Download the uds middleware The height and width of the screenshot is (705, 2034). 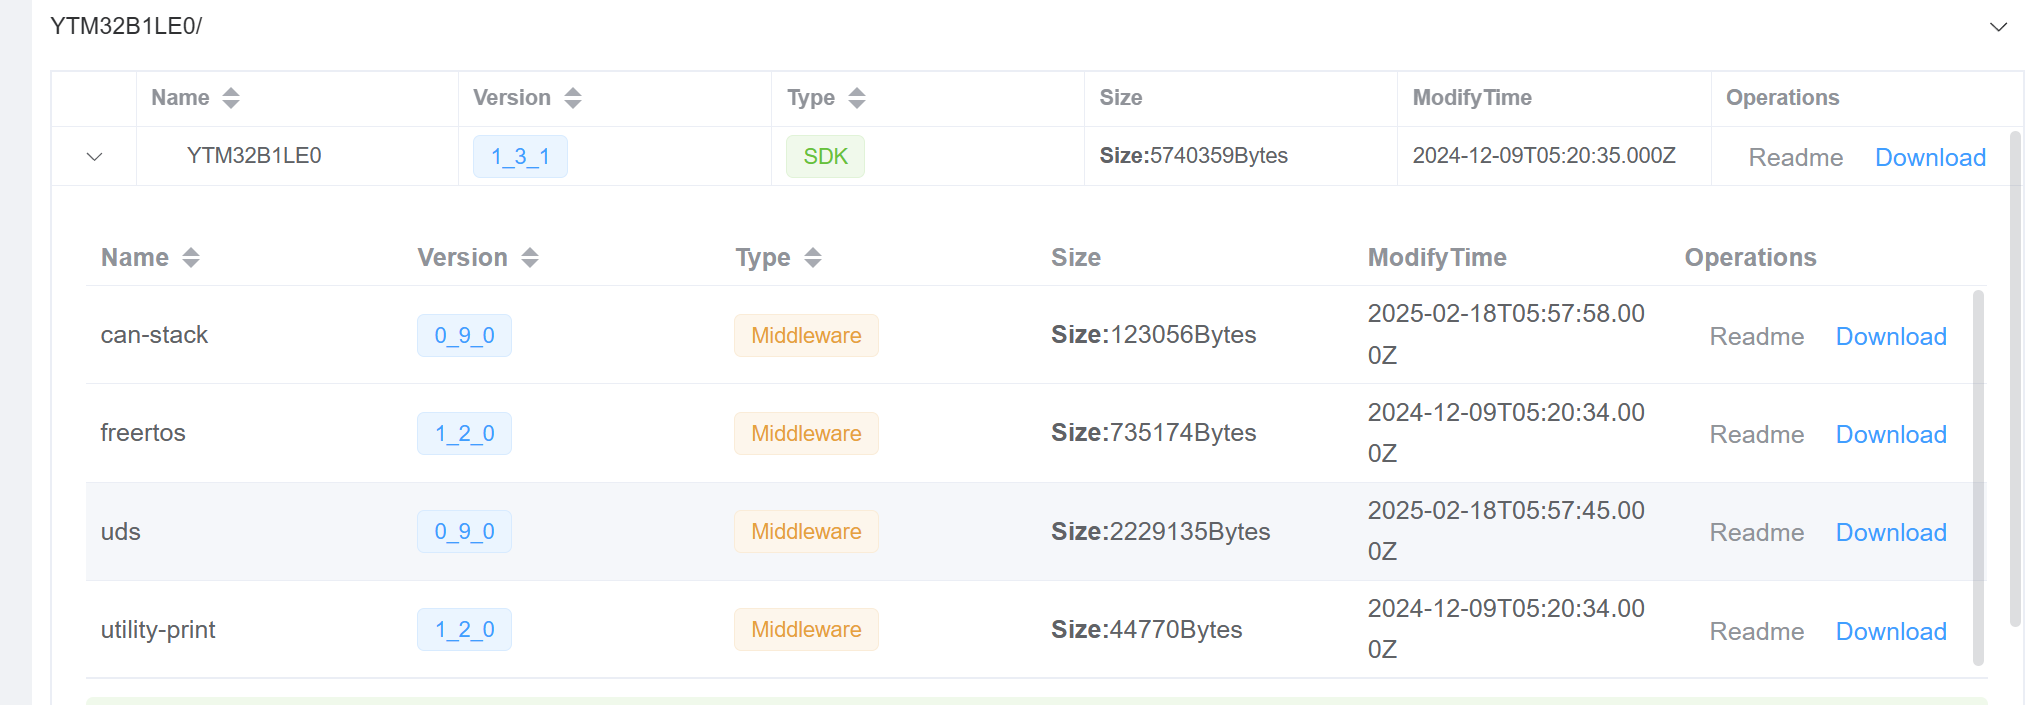click(1891, 533)
